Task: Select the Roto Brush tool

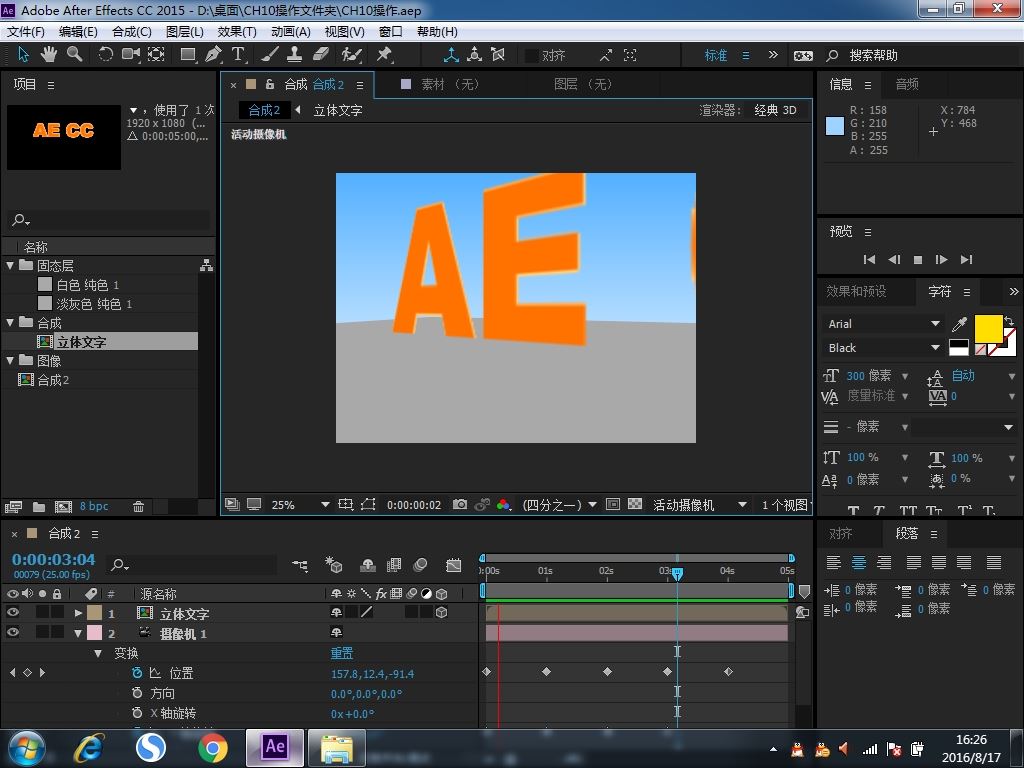Action: [x=351, y=54]
